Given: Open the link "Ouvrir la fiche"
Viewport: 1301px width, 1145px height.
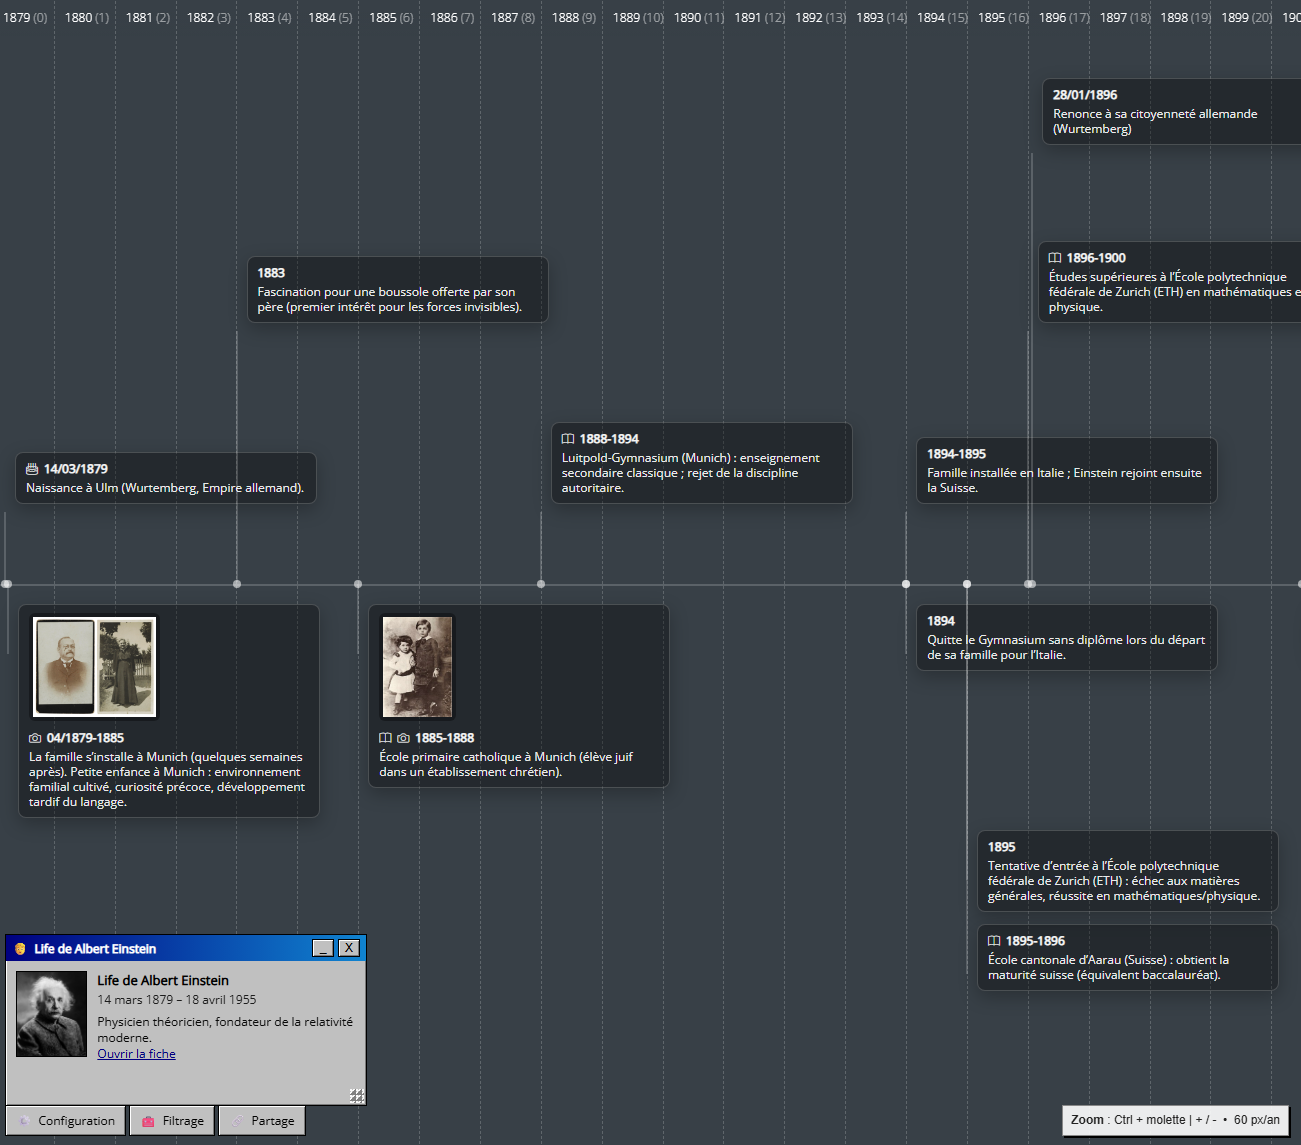Looking at the screenshot, I should (x=136, y=1053).
